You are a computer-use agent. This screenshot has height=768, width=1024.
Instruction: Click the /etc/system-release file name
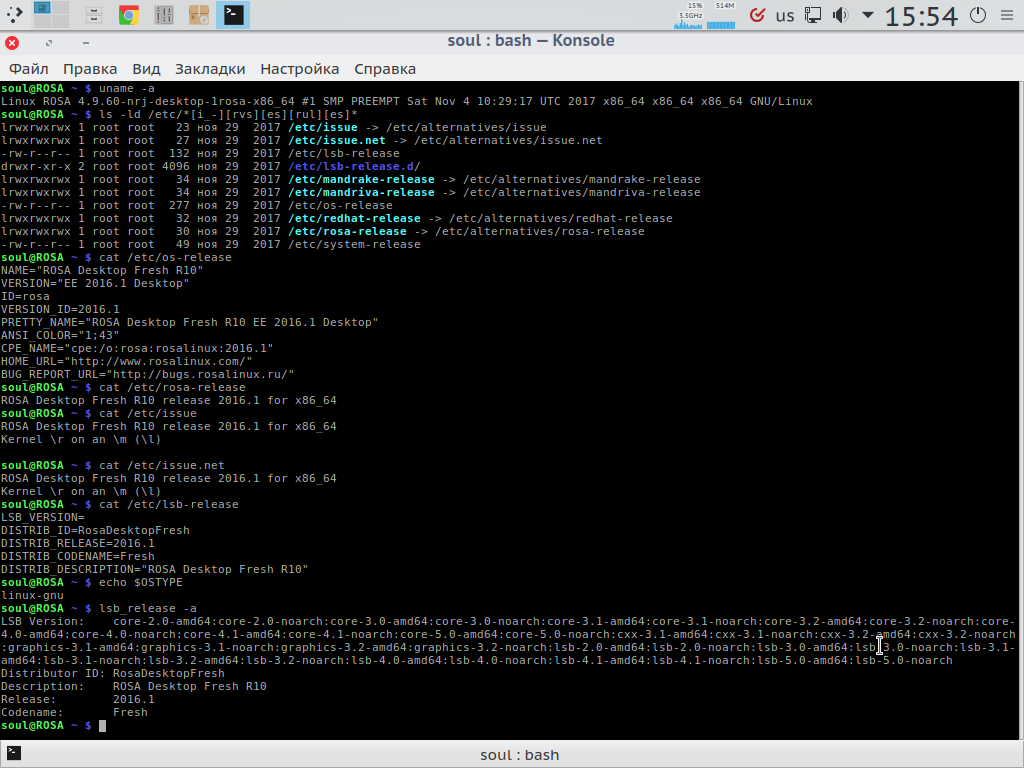355,245
